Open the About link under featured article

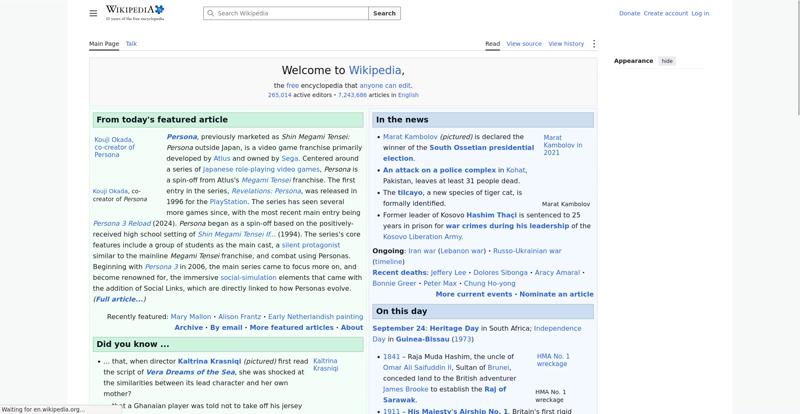[352, 328]
